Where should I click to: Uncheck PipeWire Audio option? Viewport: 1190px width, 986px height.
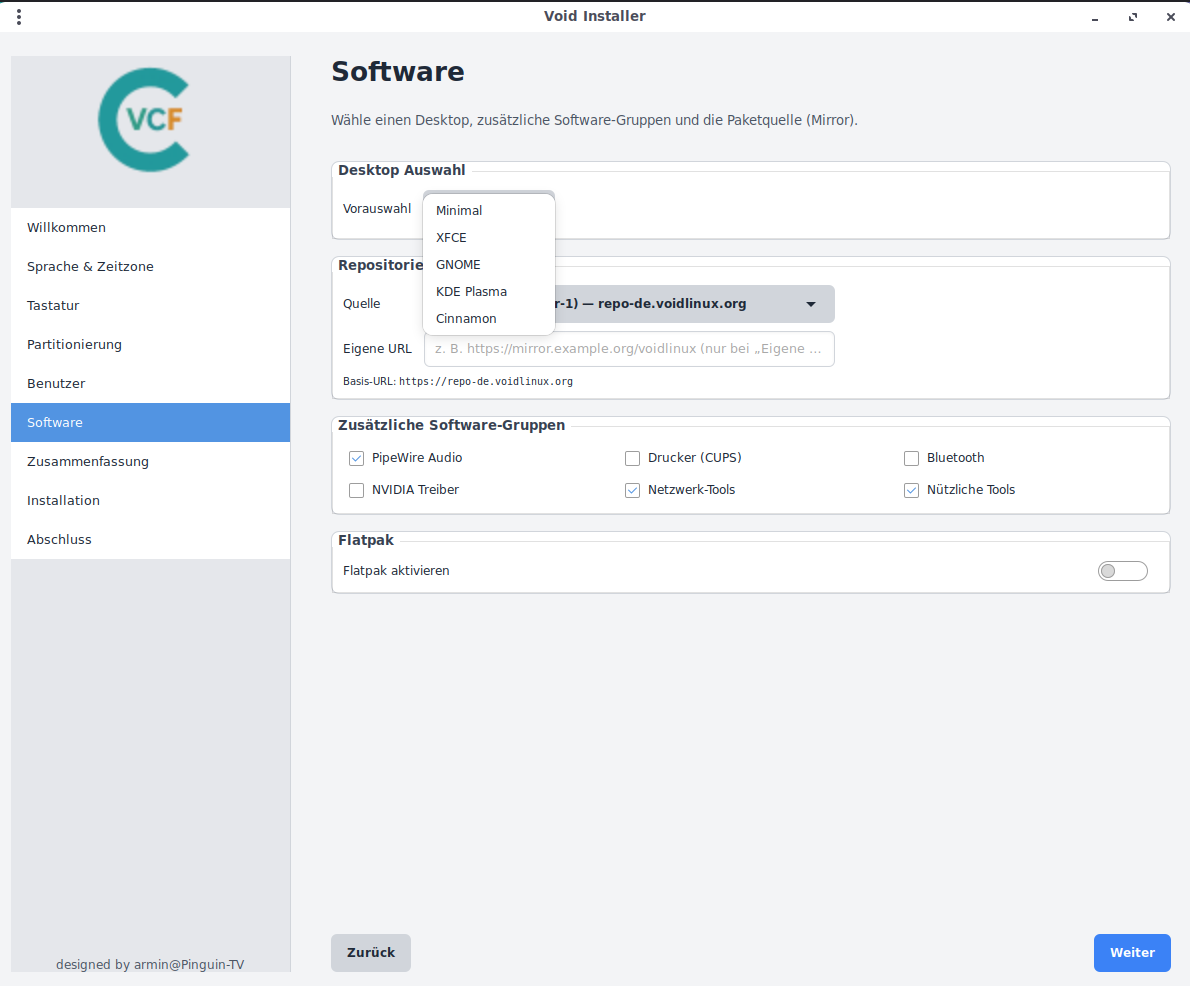pos(356,458)
